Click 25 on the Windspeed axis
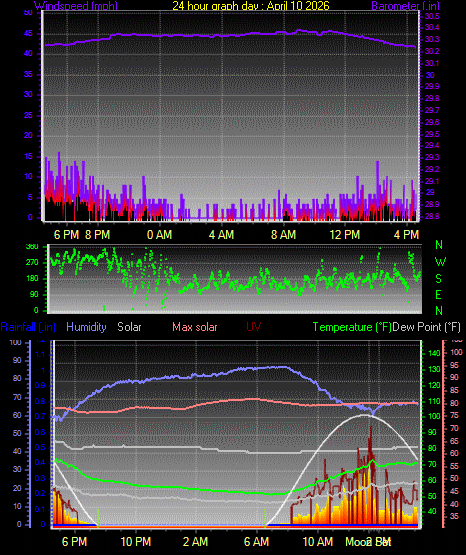The width and height of the screenshot is (466, 555). [x=28, y=115]
